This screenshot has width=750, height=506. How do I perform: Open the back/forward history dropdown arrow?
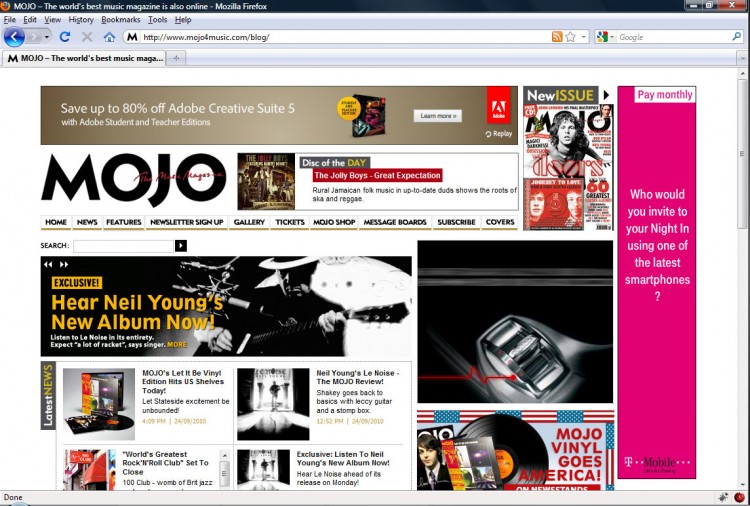(x=47, y=37)
